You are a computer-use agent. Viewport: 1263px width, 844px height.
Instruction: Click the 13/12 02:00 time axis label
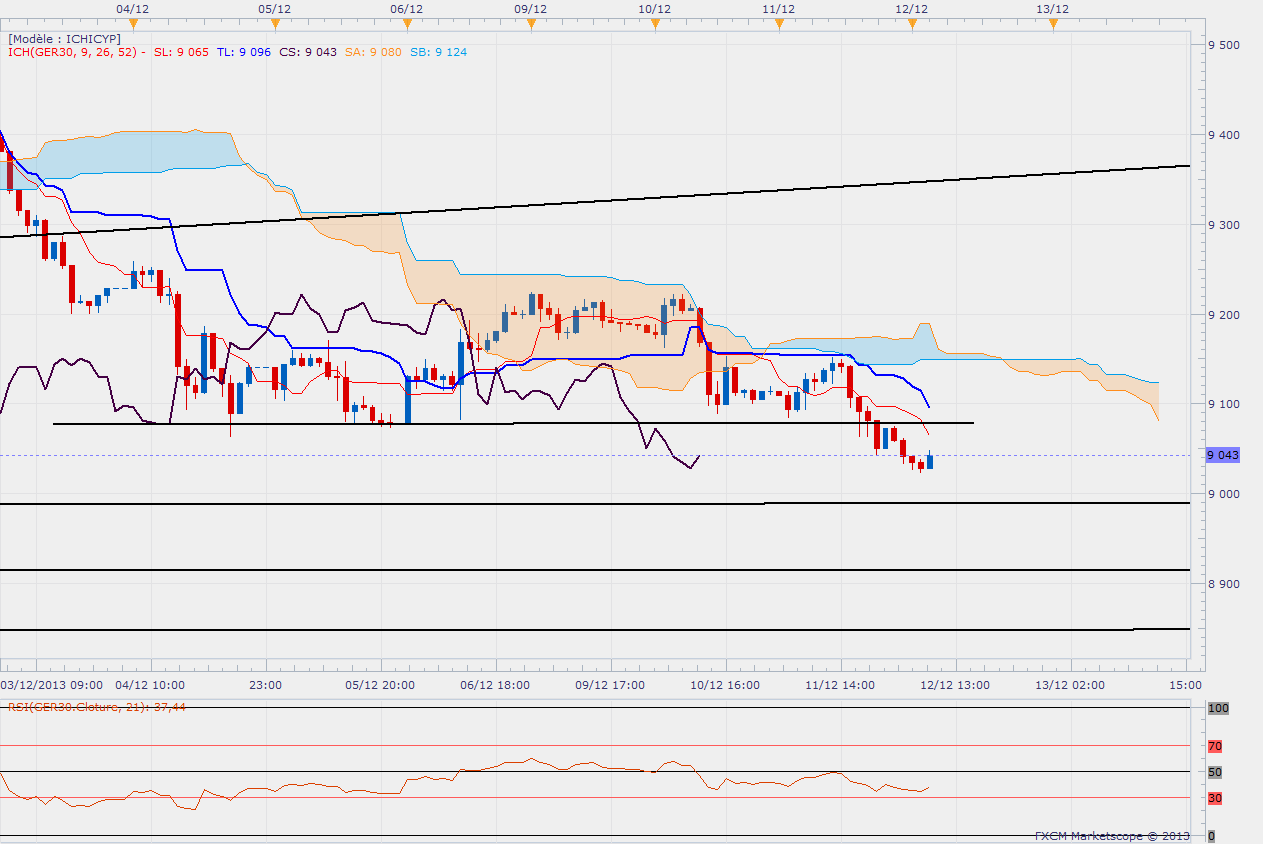[1070, 685]
